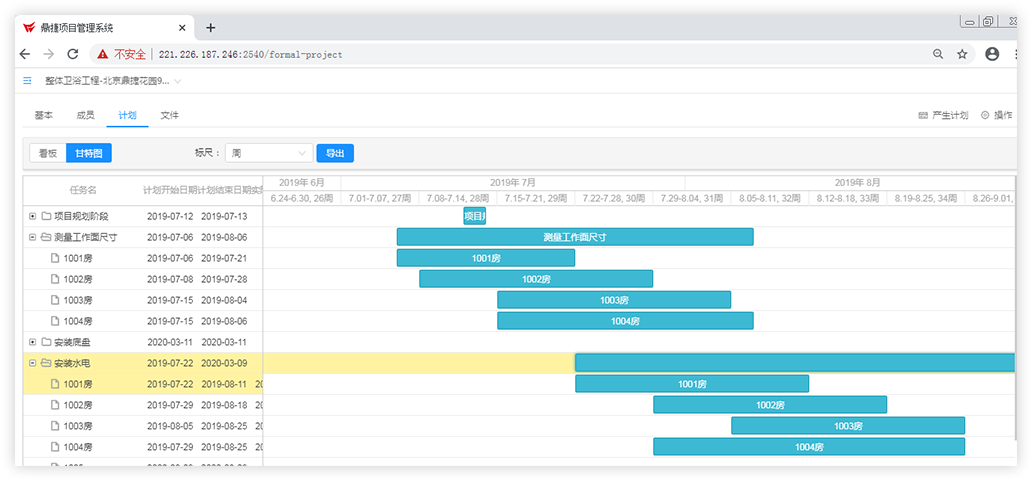Click the 1003房 Gantt bar under 测量工作面尺寸
1033x482 pixels.
pyautogui.click(x=613, y=300)
